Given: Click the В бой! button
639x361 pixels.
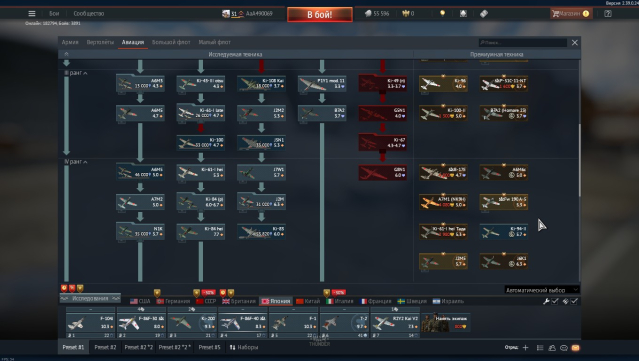Looking at the screenshot, I should 320,15.
